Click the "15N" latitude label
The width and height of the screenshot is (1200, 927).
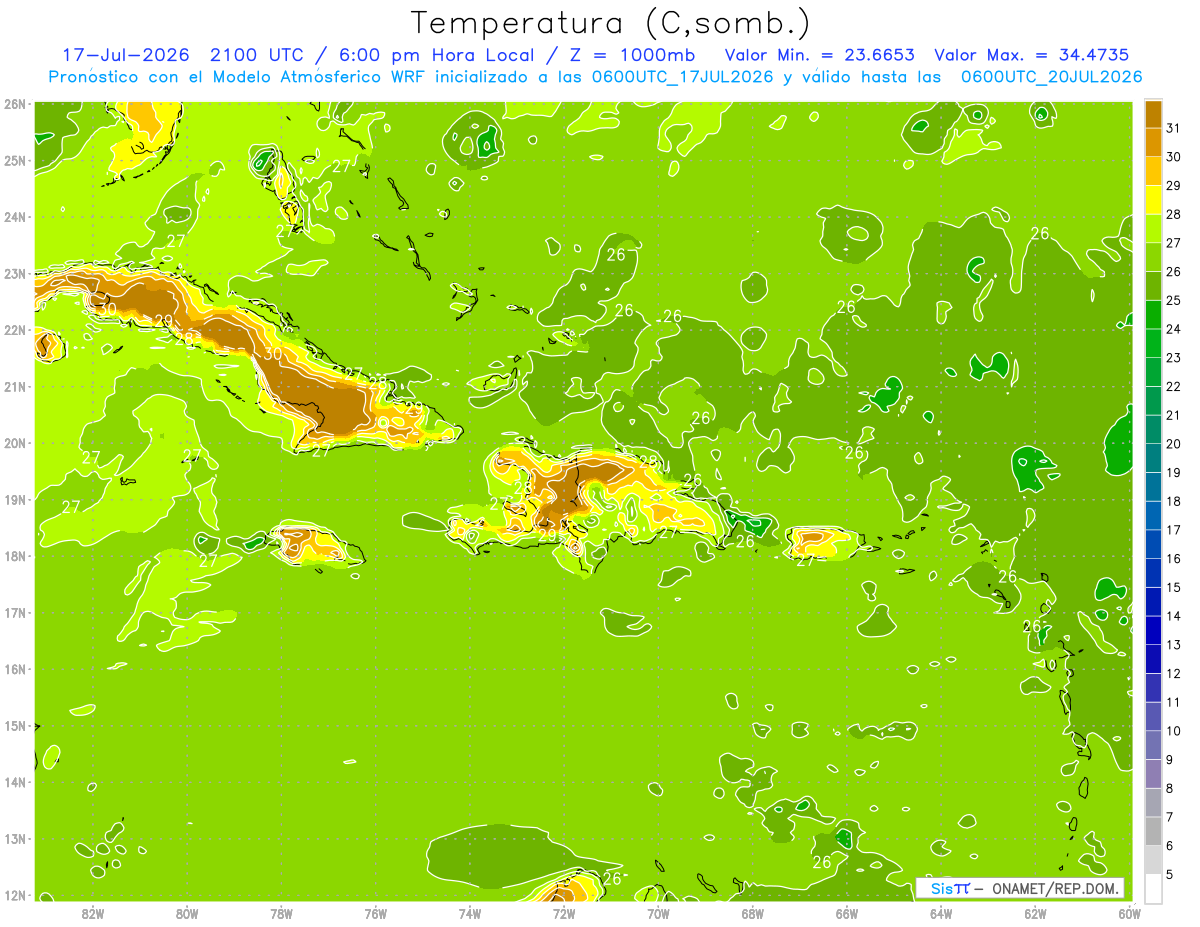[x=16, y=725]
